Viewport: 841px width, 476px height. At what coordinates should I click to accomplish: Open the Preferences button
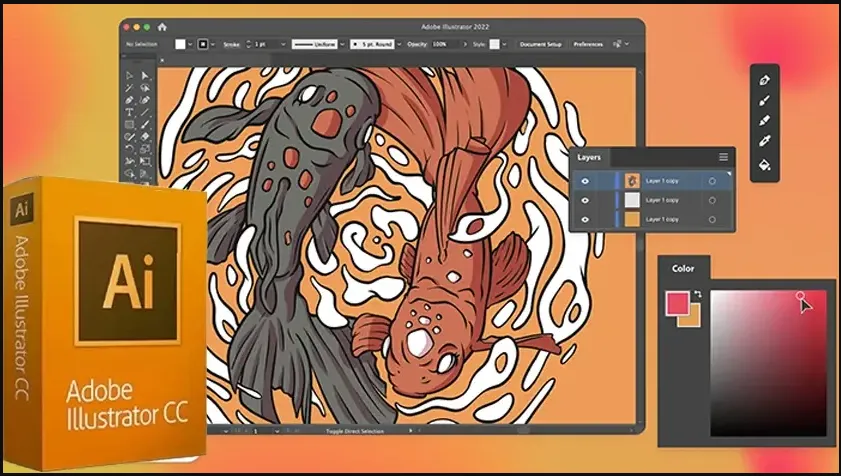click(x=588, y=45)
